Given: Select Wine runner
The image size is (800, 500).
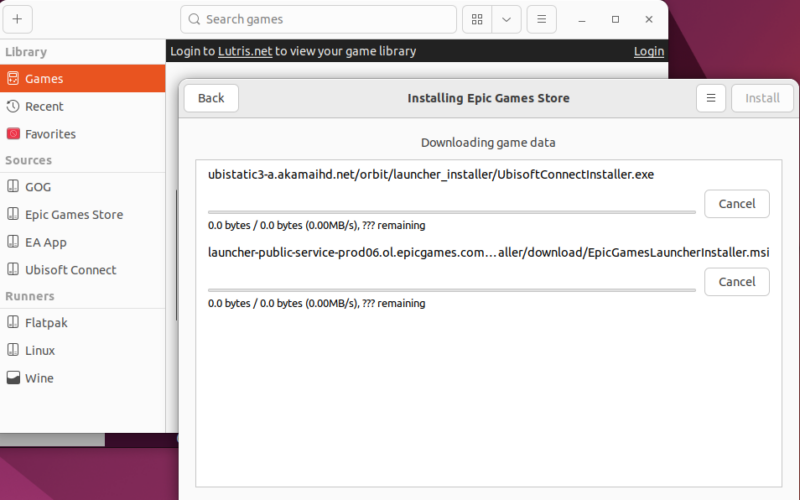Looking at the screenshot, I should click(x=83, y=378).
